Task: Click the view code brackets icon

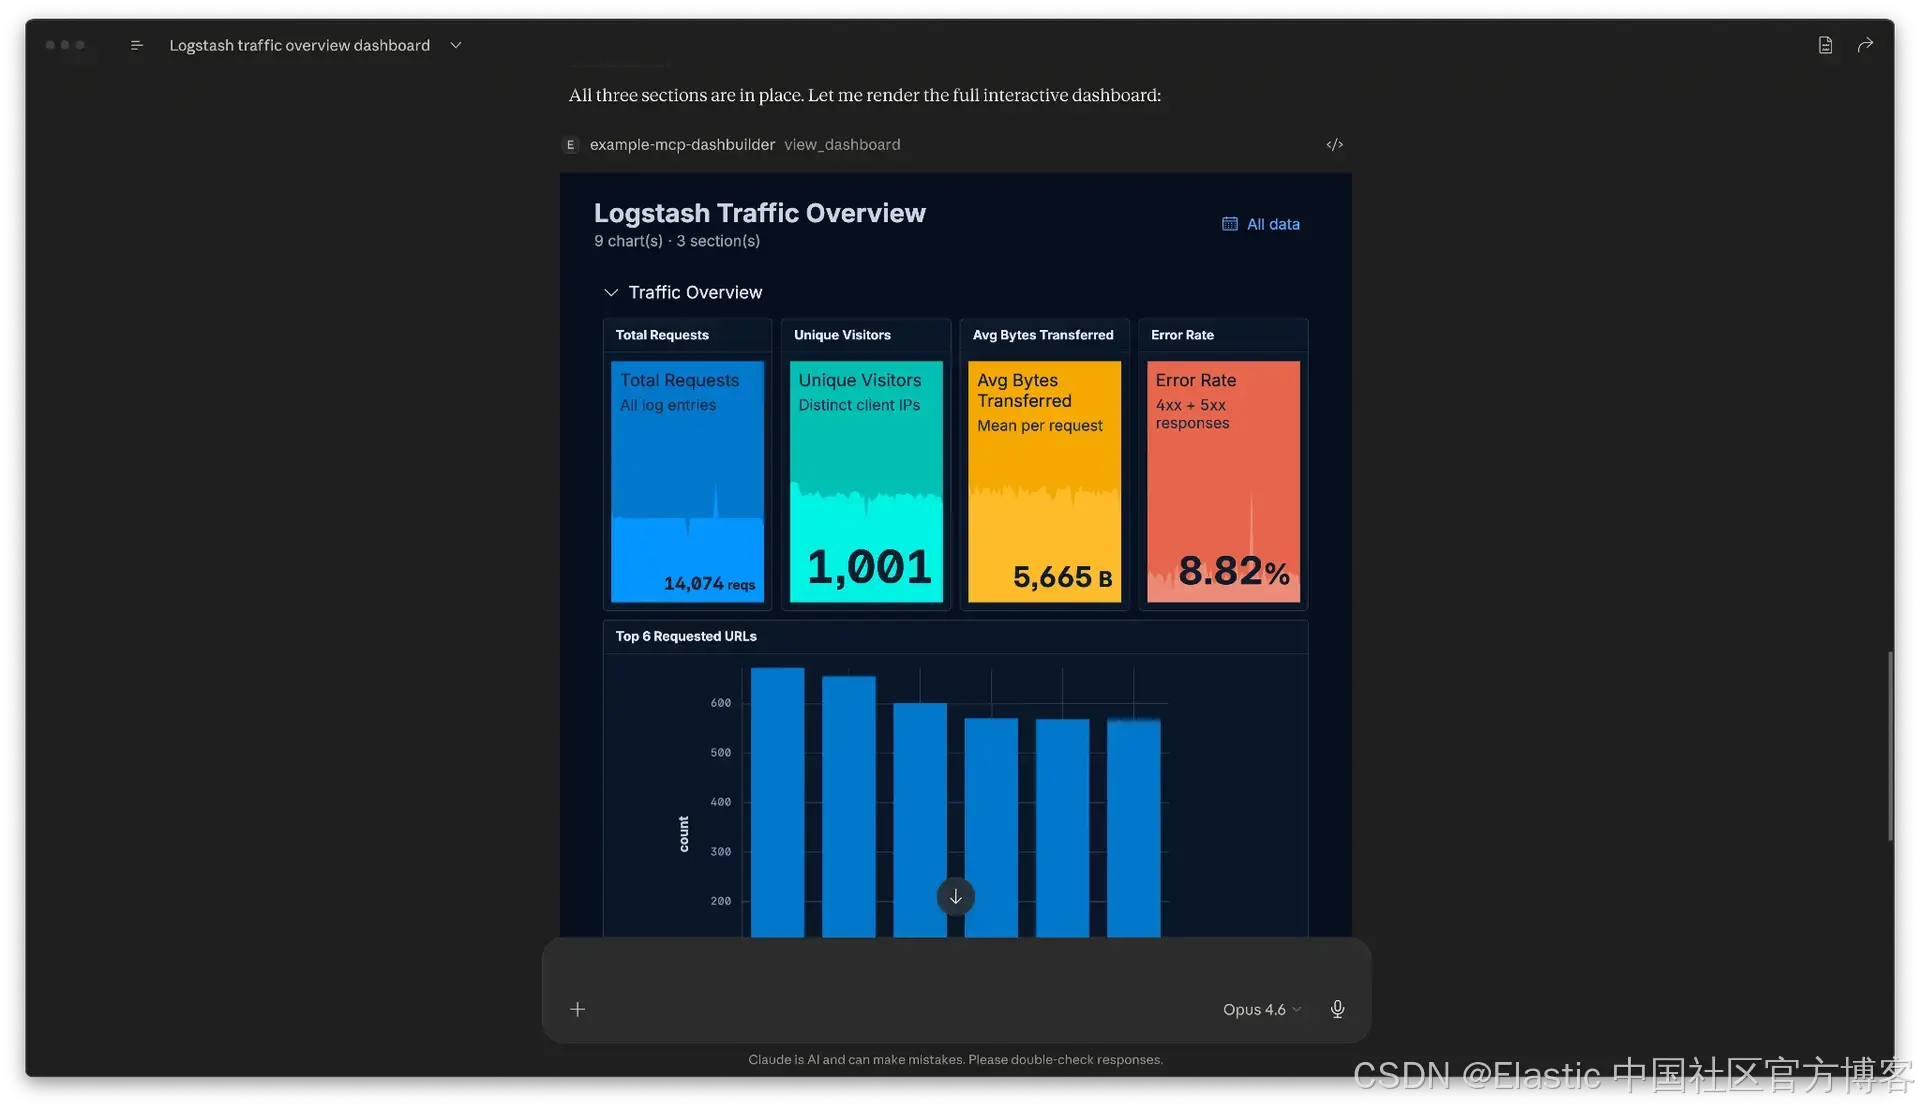Action: [x=1334, y=145]
